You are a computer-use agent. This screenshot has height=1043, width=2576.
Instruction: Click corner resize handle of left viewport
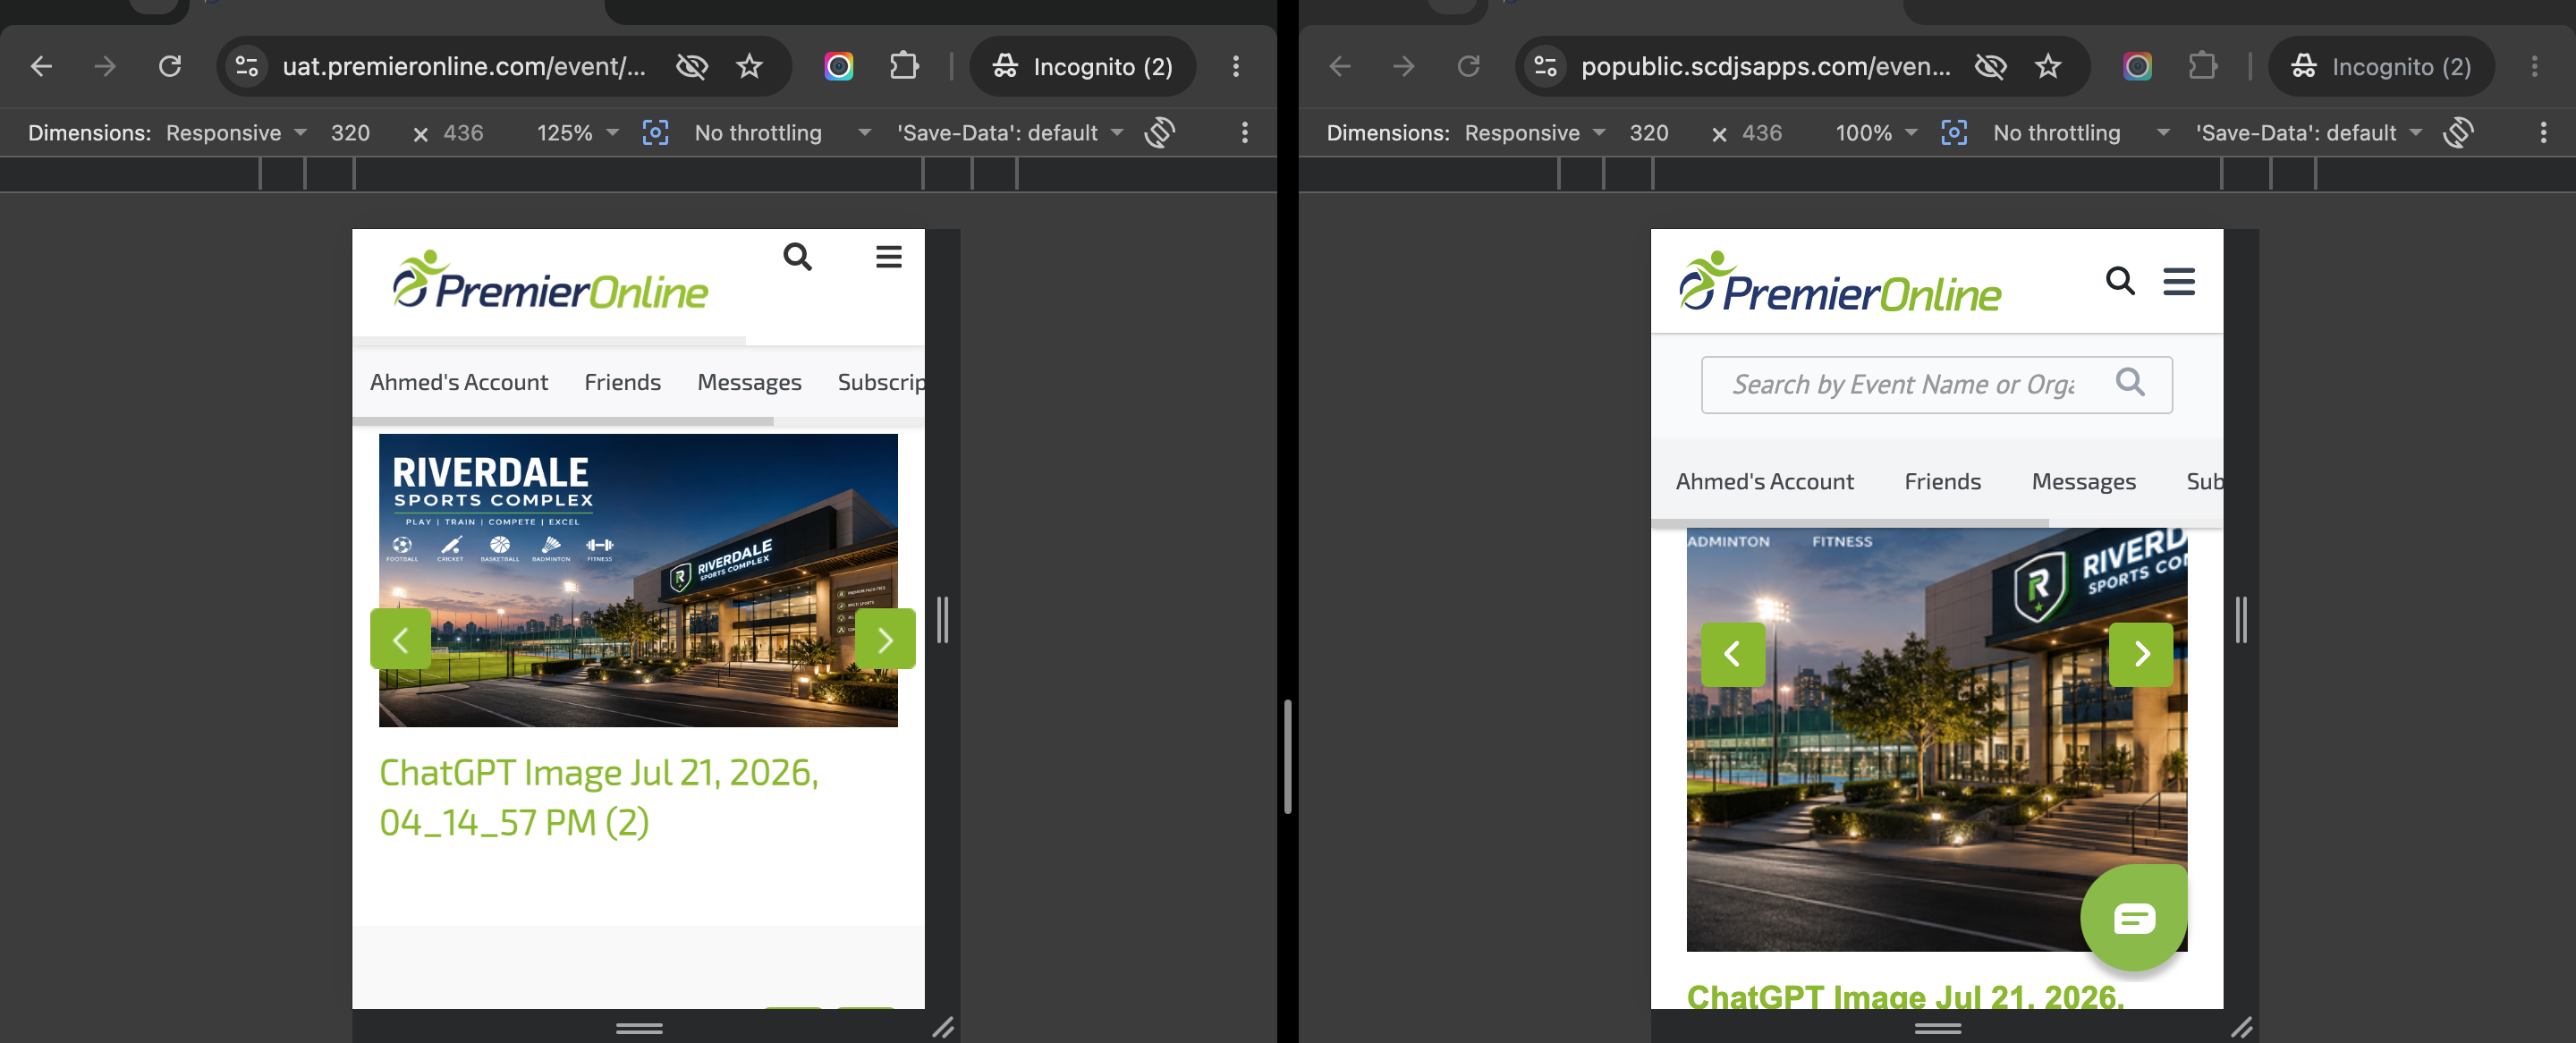[943, 1027]
